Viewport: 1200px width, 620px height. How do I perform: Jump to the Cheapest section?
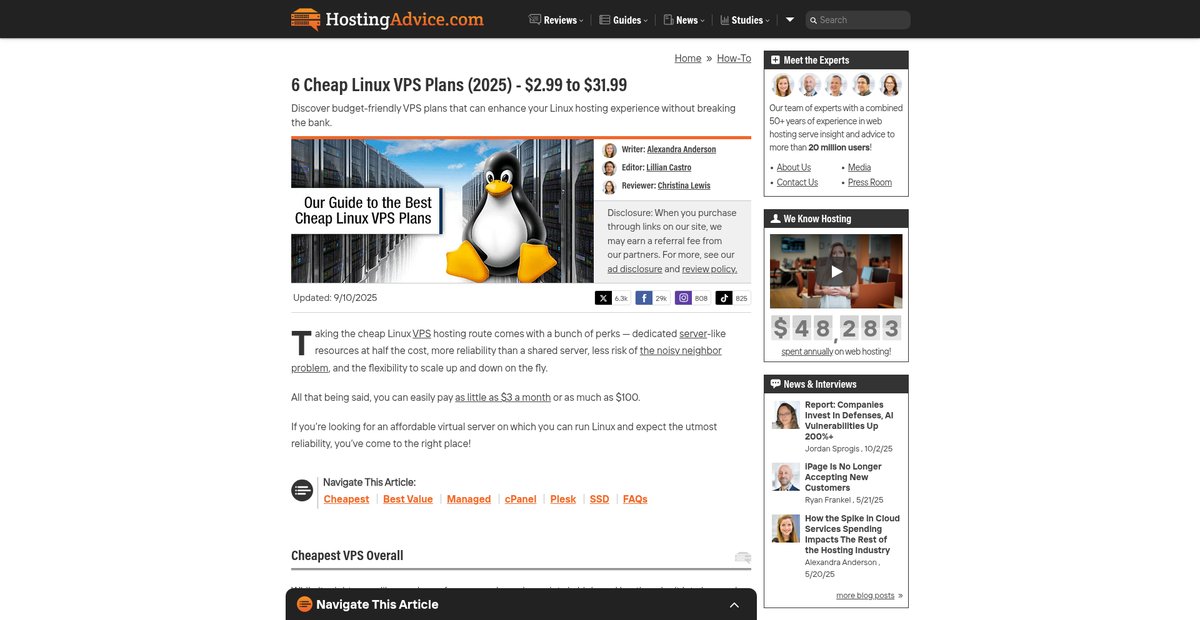tap(346, 499)
